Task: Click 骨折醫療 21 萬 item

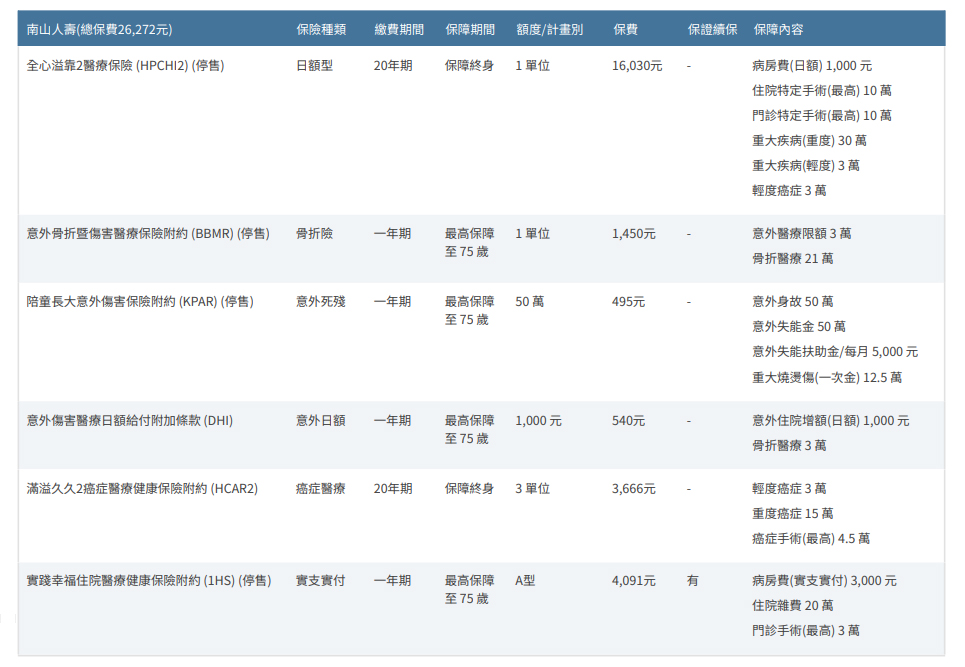Action: pyautogui.click(x=793, y=258)
